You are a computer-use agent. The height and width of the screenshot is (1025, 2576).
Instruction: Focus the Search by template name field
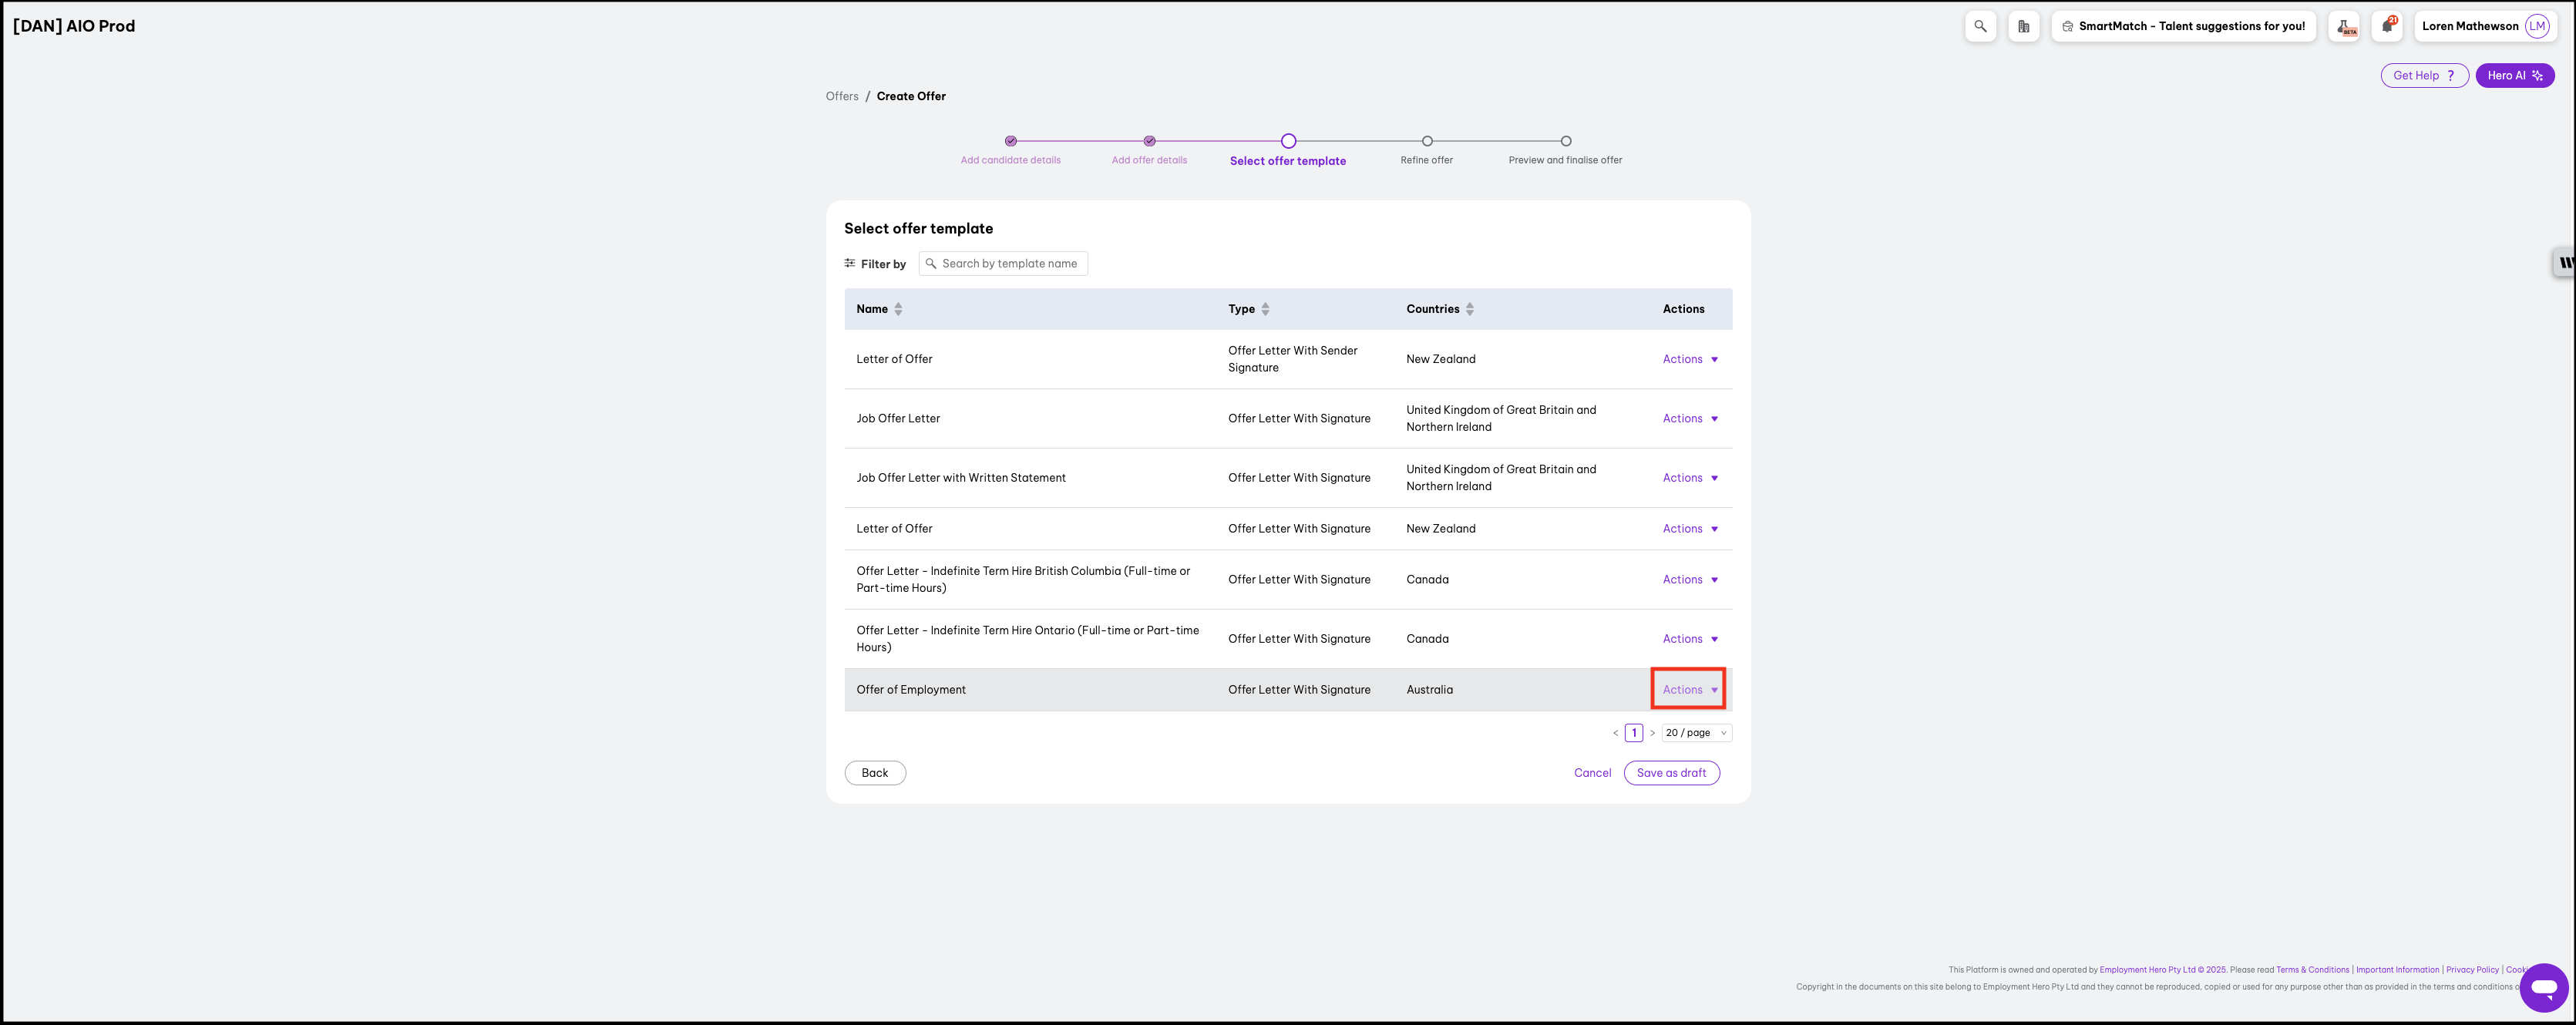[x=1009, y=264]
